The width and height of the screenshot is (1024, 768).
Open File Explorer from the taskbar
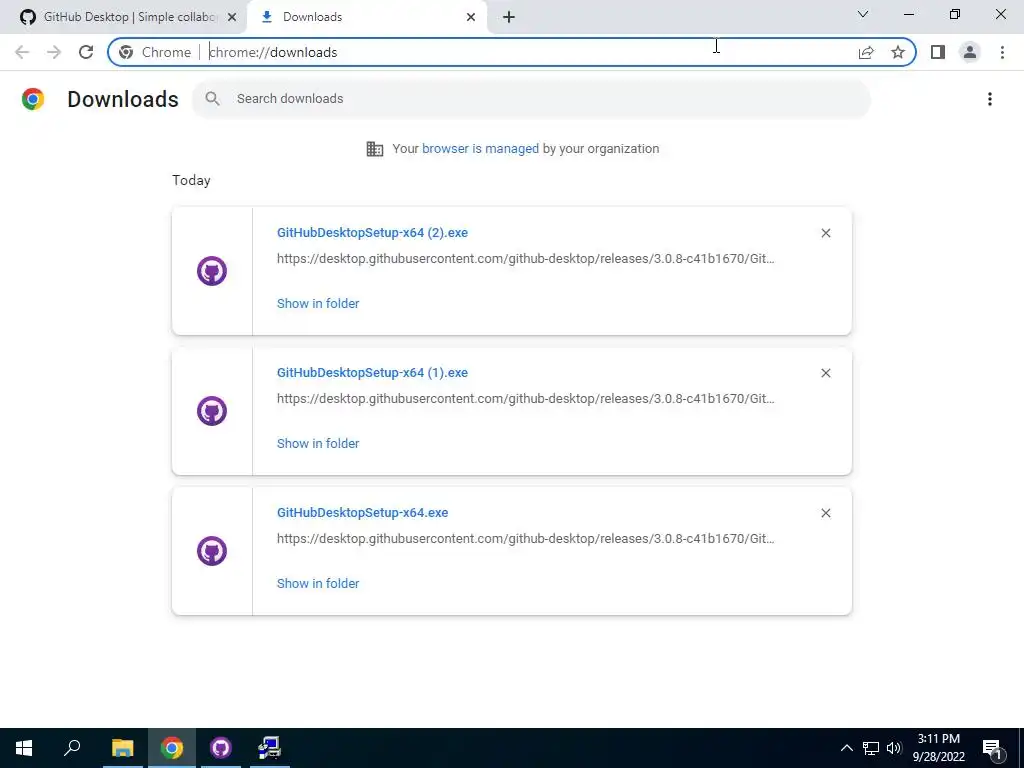122,748
